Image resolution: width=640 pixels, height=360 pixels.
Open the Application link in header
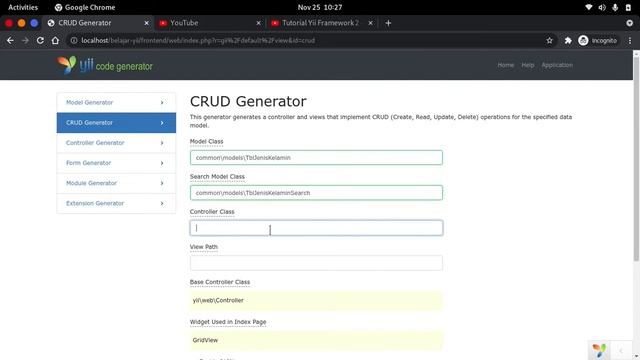[557, 65]
